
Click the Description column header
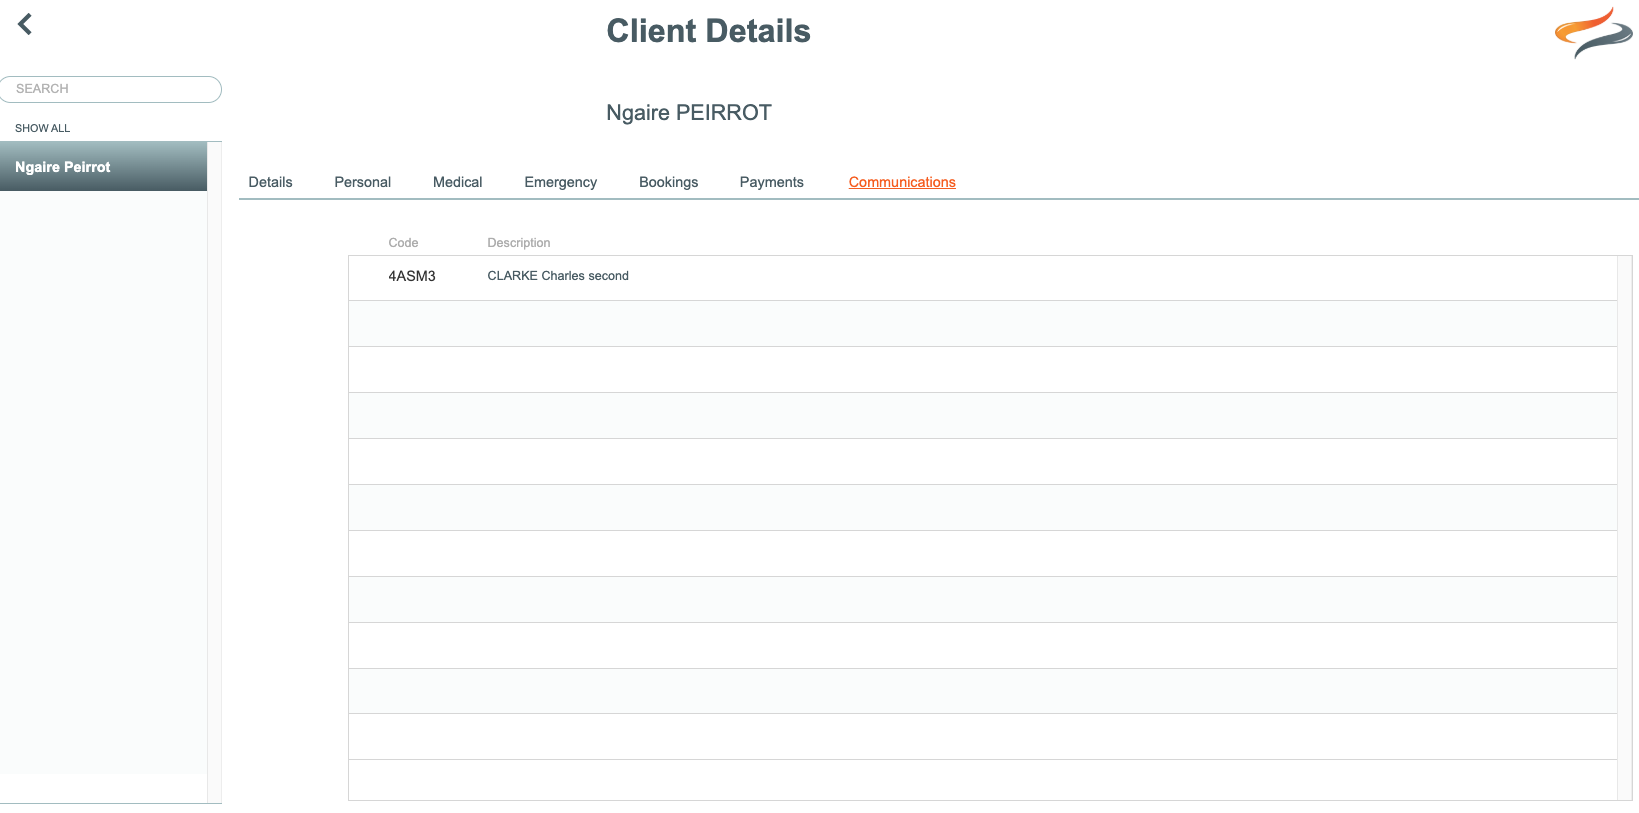pyautogui.click(x=519, y=243)
